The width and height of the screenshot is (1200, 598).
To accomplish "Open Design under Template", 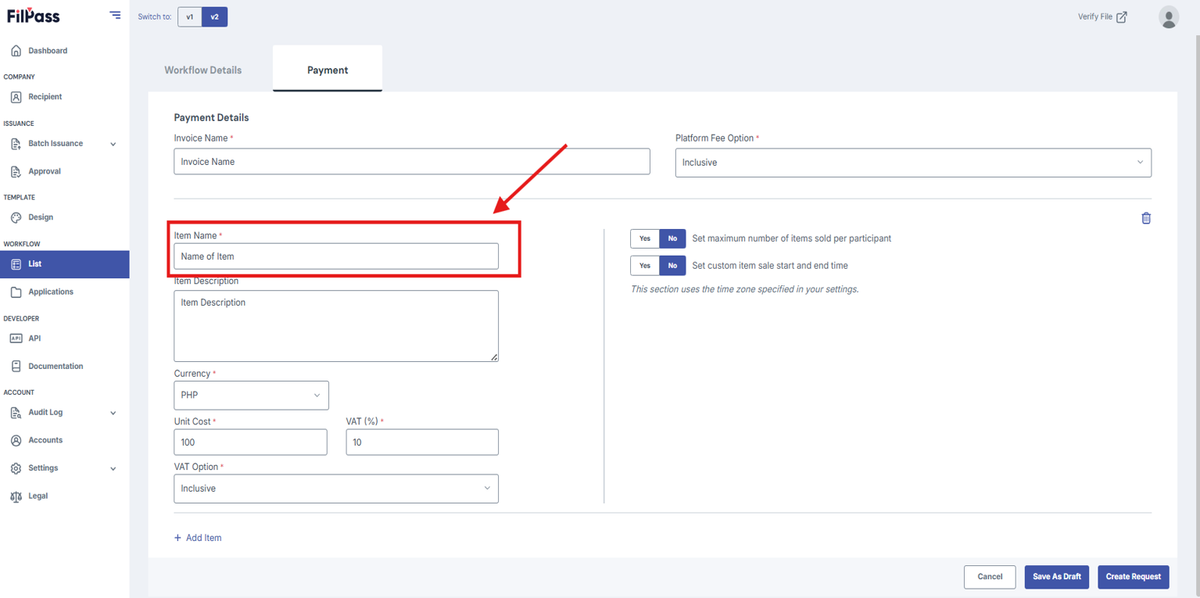I will tap(41, 218).
